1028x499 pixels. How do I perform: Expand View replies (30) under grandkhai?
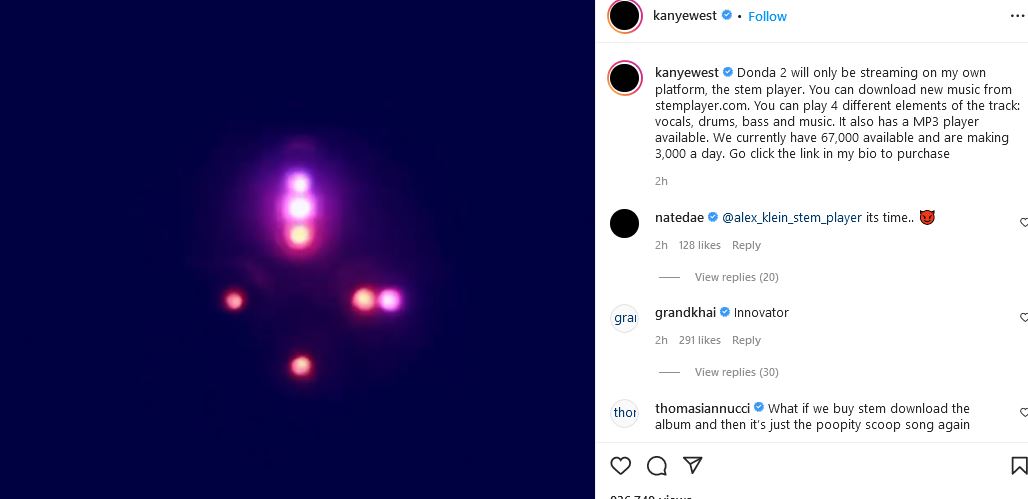(736, 372)
